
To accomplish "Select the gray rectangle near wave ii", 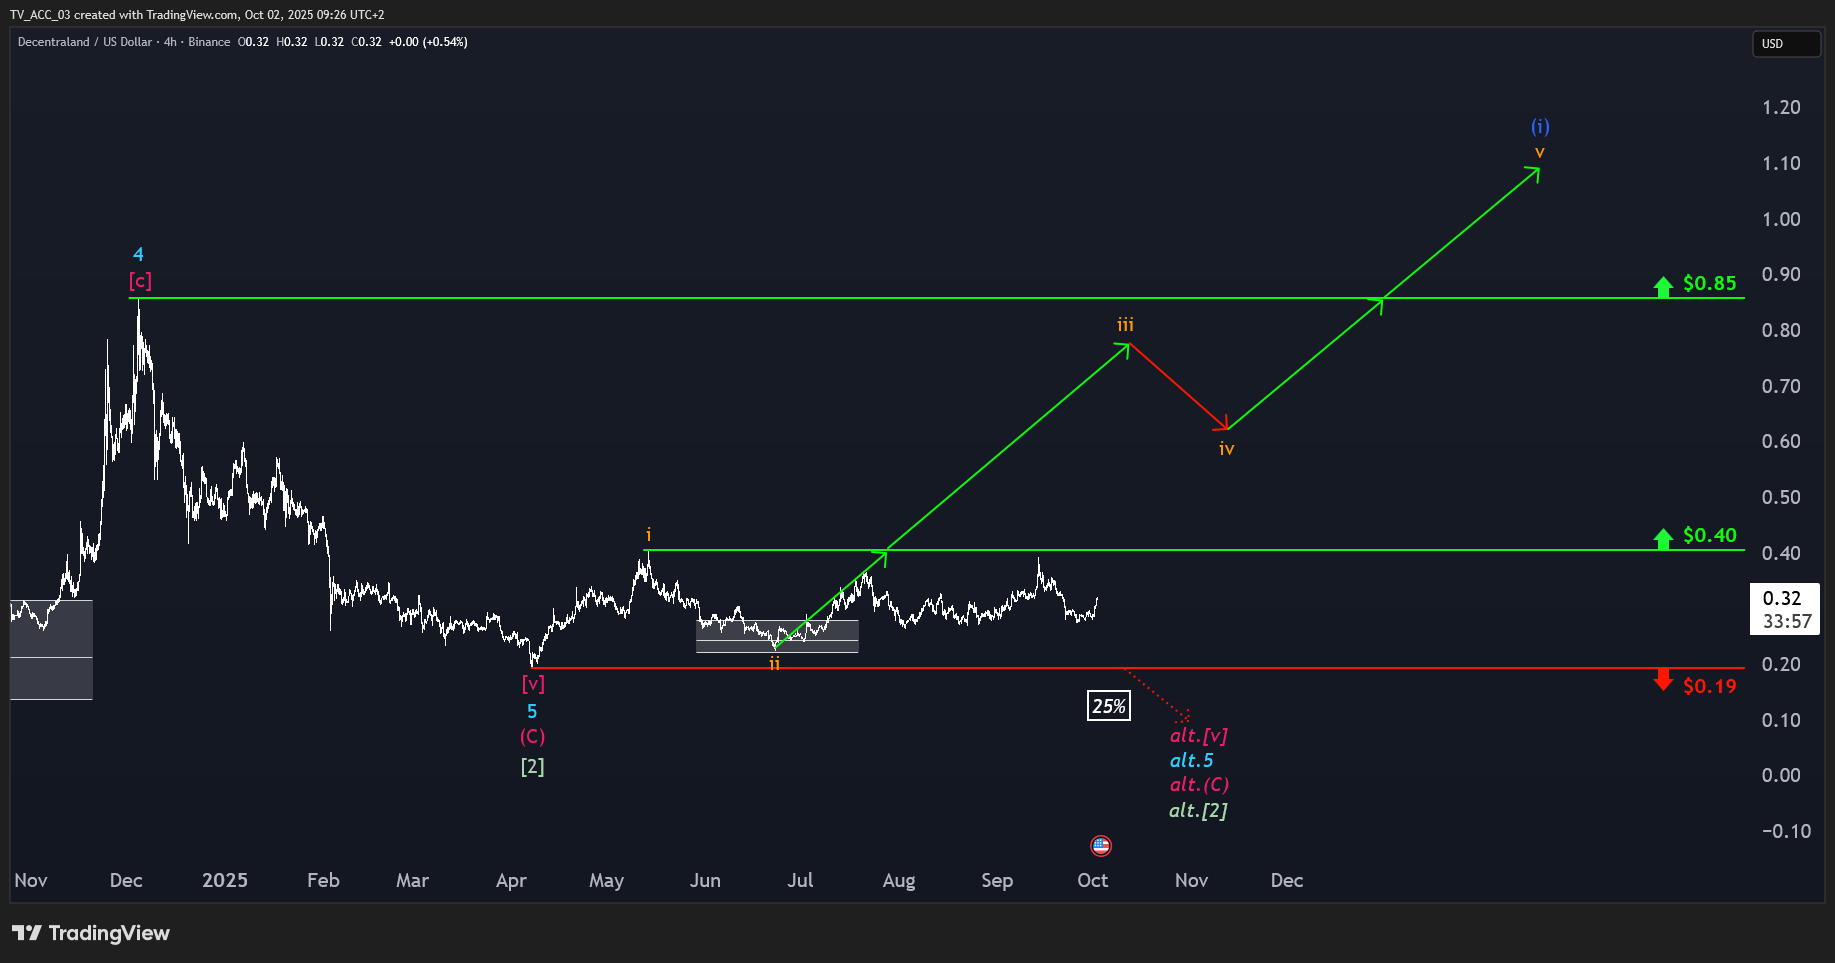I will pyautogui.click(x=777, y=636).
